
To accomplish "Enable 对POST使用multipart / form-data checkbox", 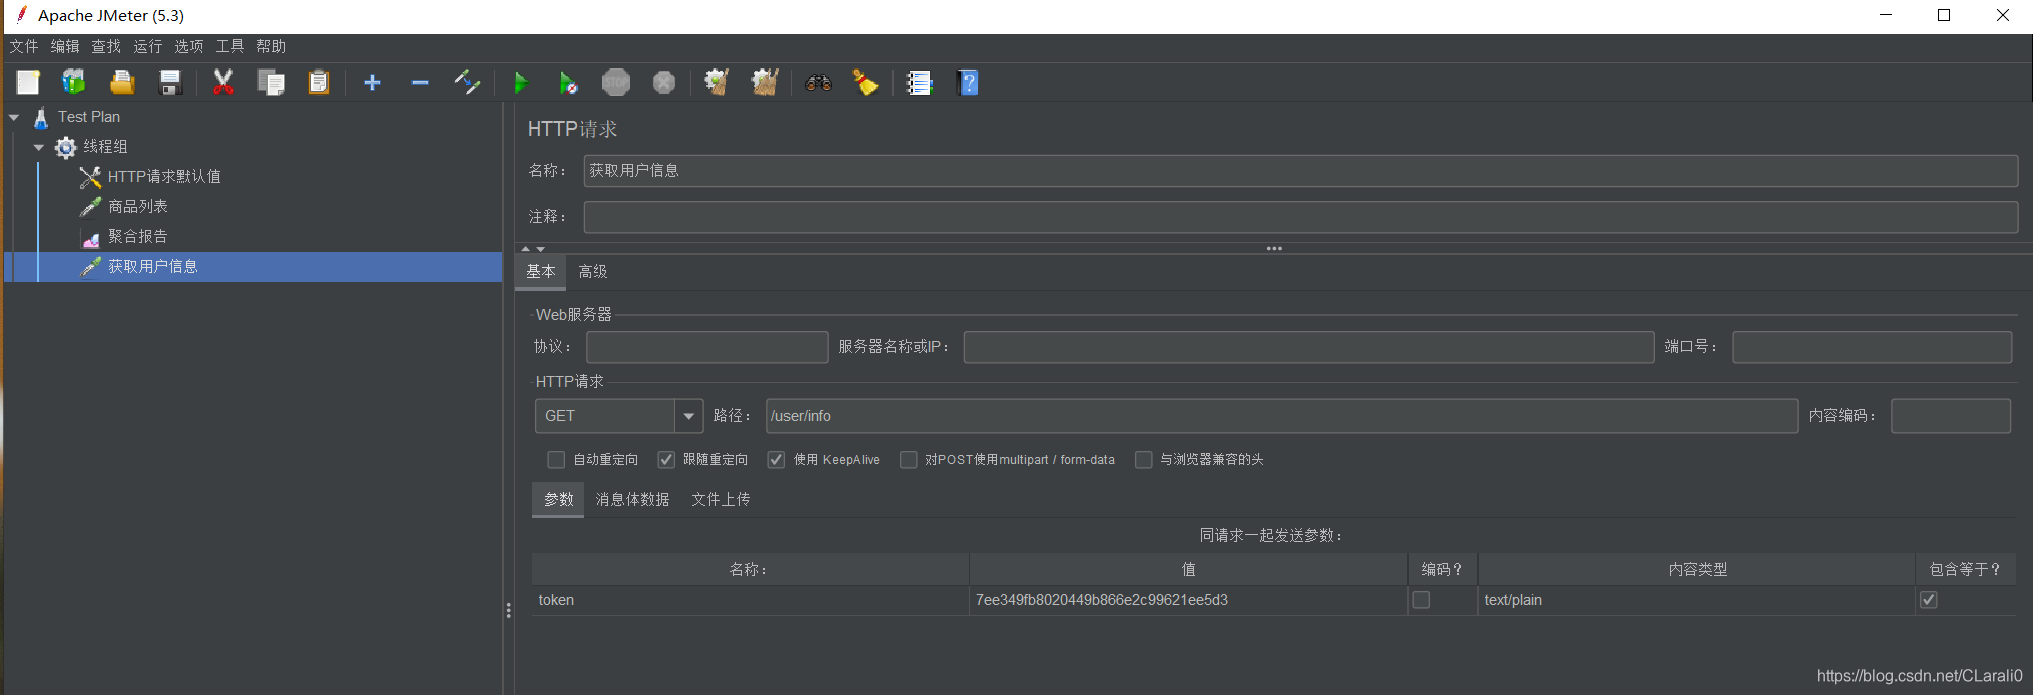I will pyautogui.click(x=908, y=460).
